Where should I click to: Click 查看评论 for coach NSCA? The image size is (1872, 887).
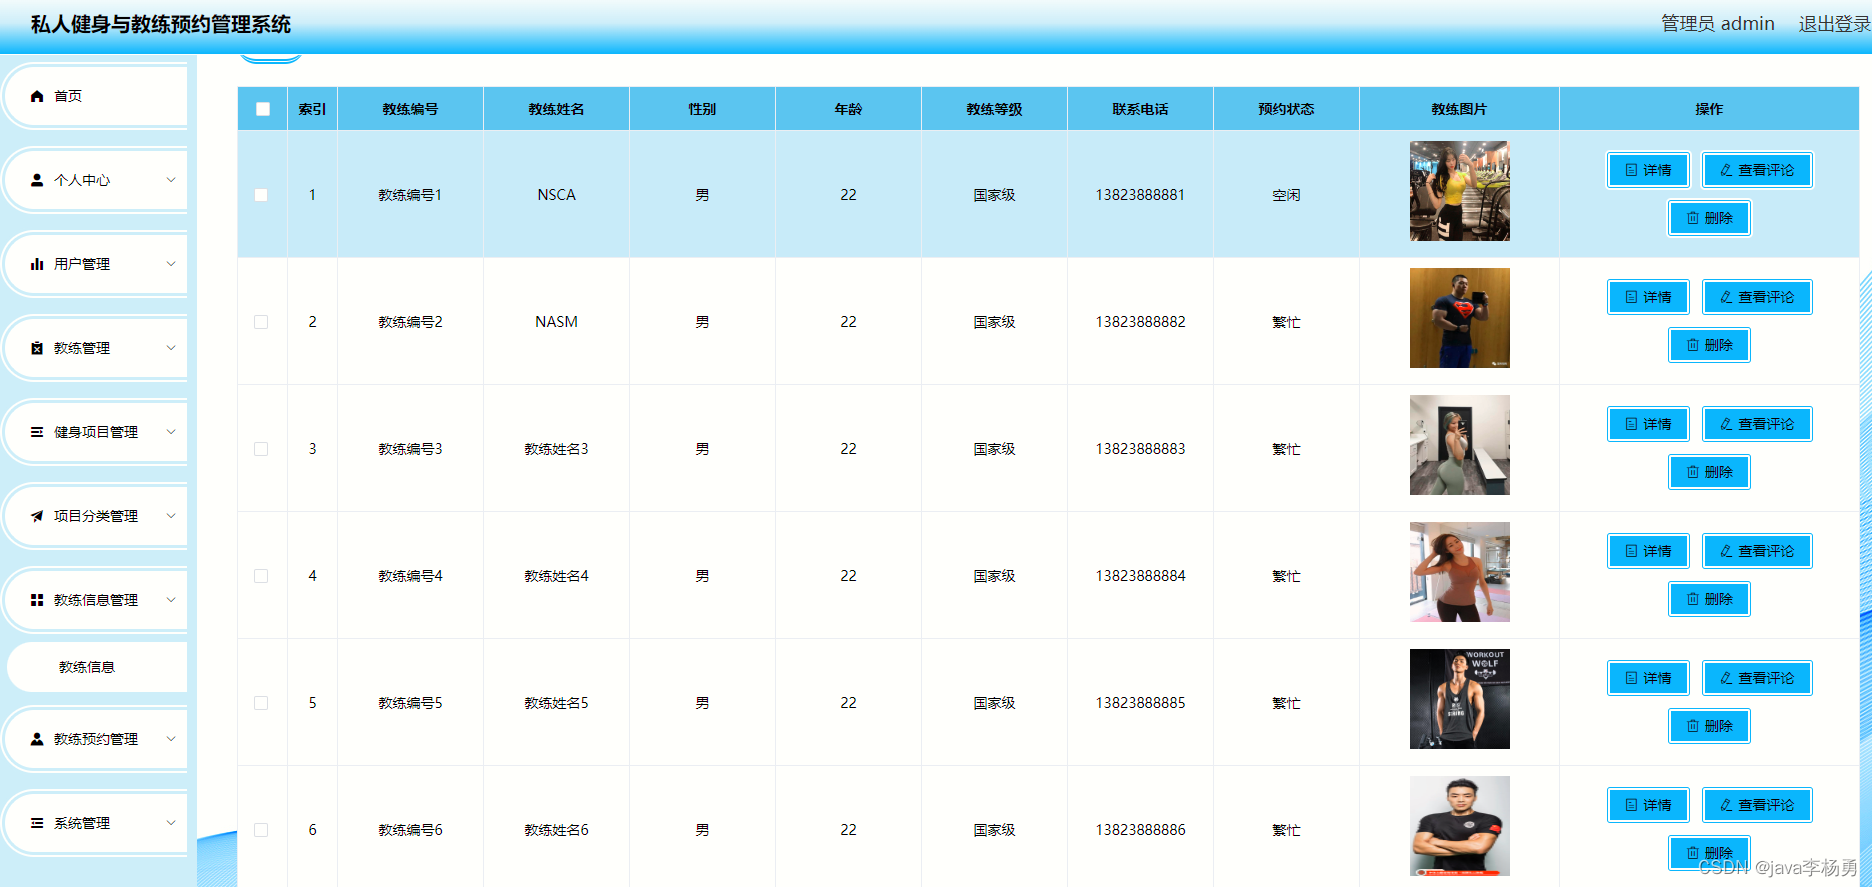pos(1757,170)
